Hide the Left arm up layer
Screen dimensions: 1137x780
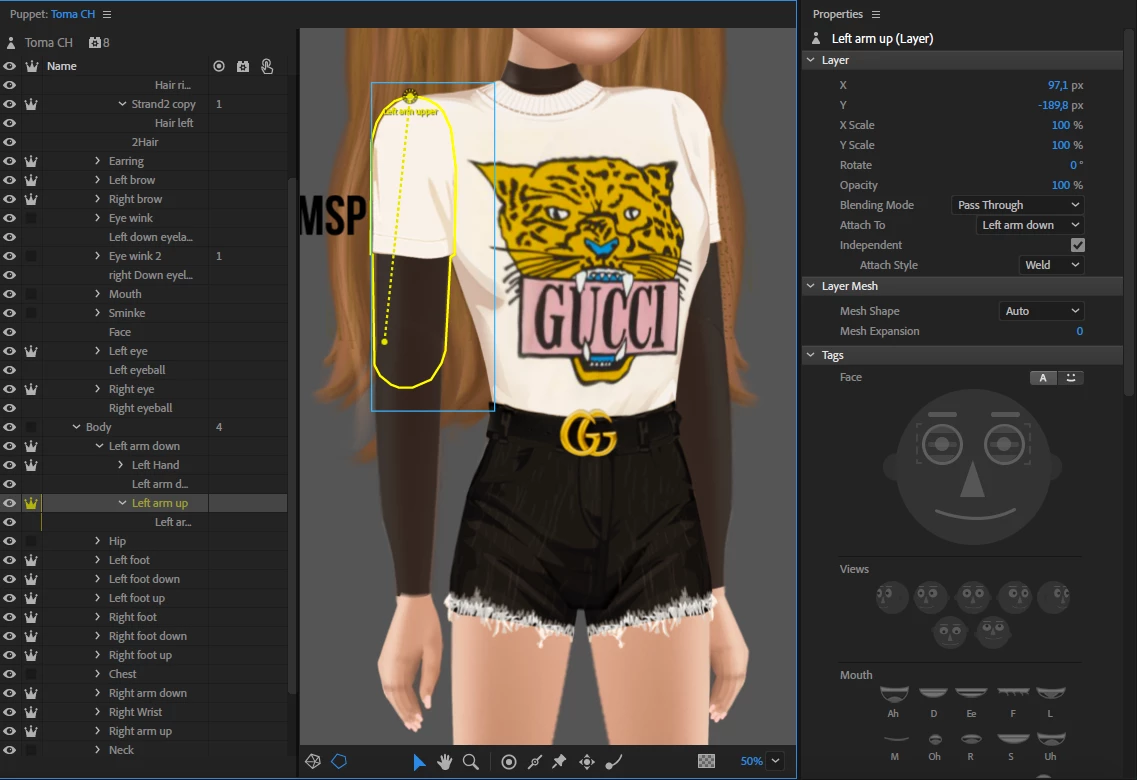9,503
